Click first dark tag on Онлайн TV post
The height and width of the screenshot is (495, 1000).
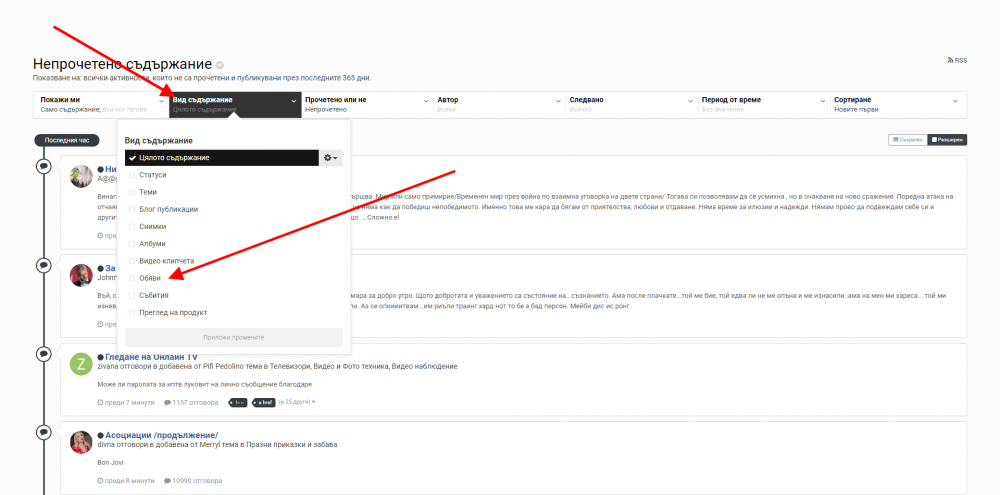(x=237, y=403)
